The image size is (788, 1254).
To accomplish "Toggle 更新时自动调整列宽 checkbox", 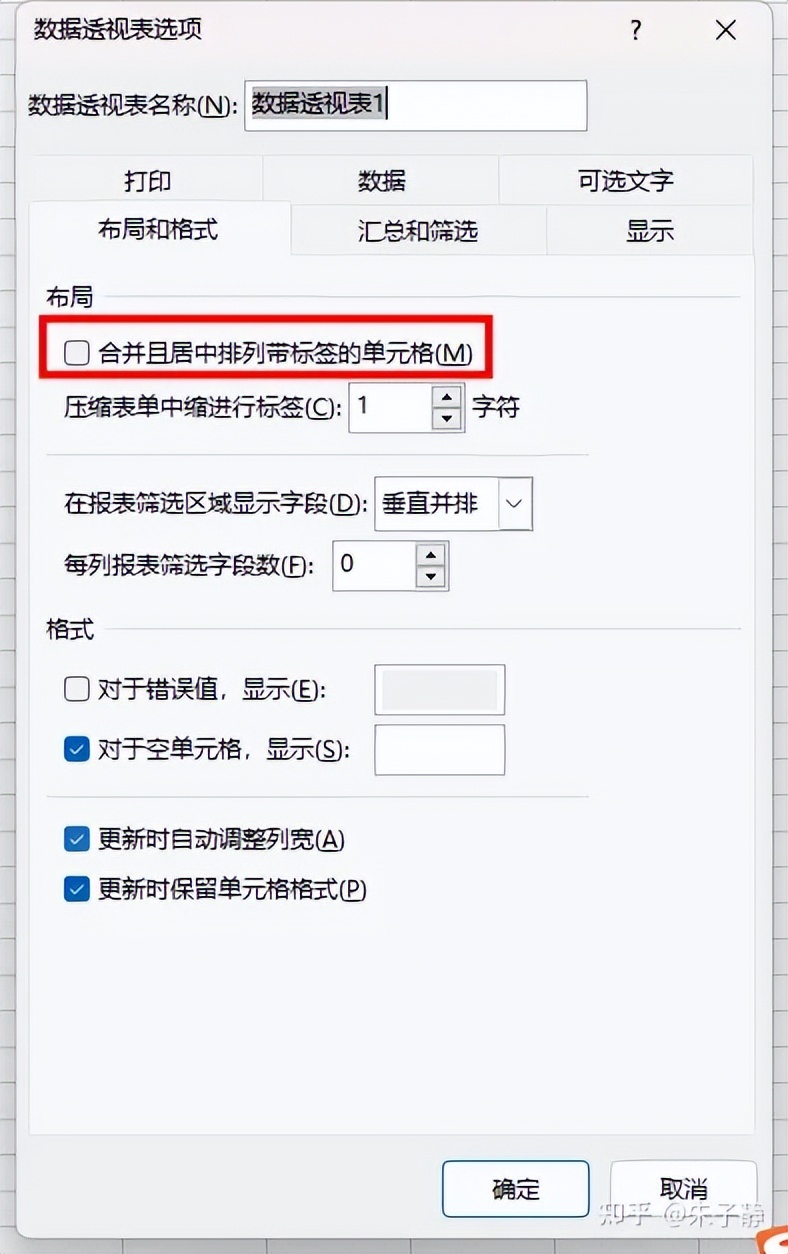I will [77, 839].
